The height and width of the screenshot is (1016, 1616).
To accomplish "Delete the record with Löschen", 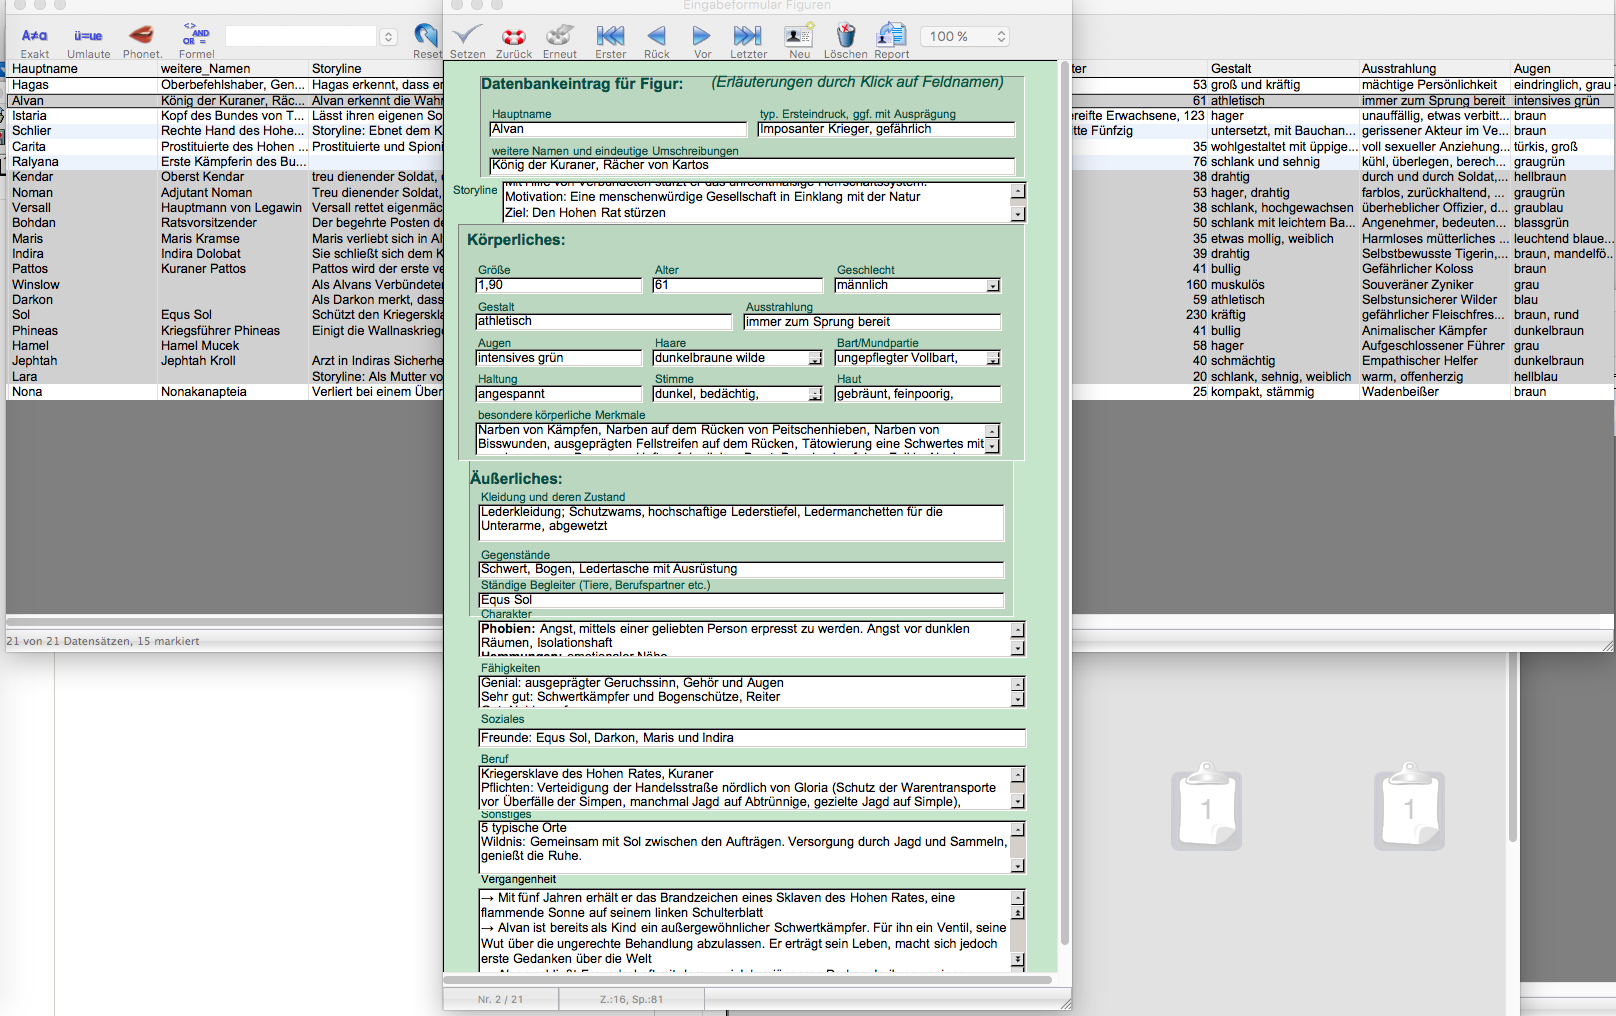I will tap(845, 41).
